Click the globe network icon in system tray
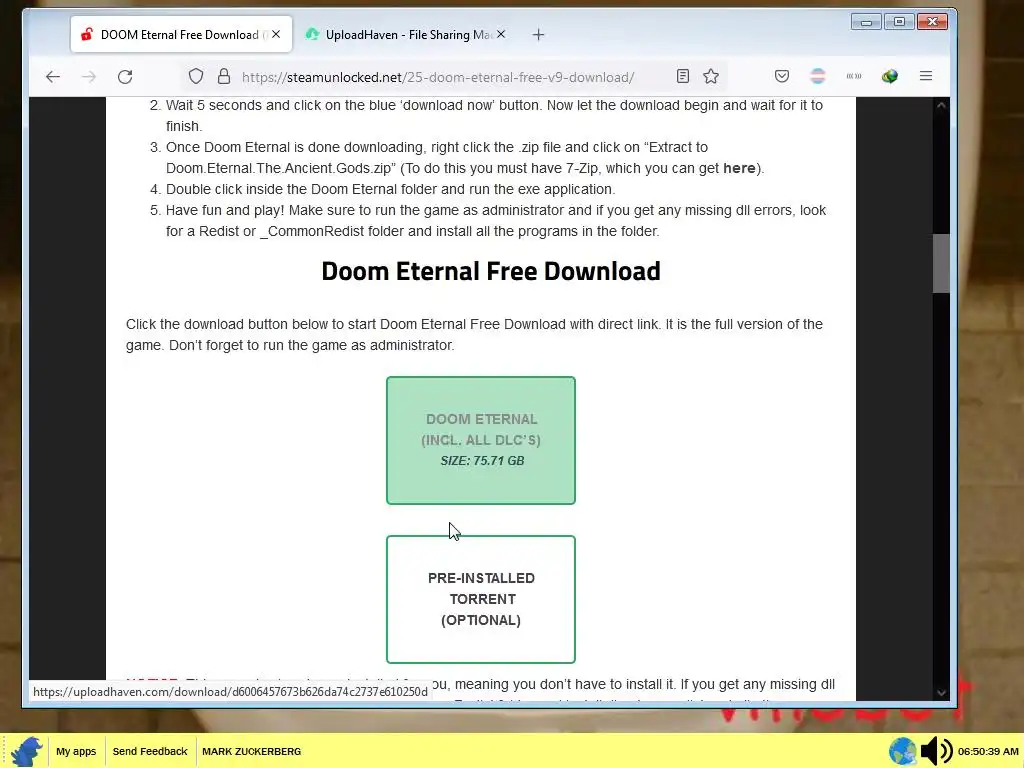 903,751
